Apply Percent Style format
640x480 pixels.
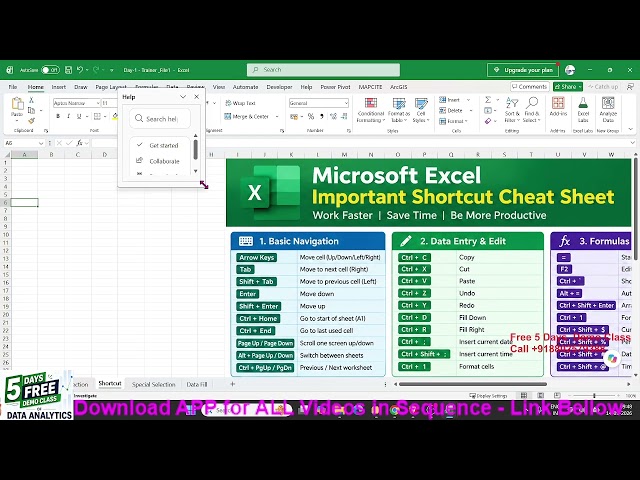click(311, 117)
